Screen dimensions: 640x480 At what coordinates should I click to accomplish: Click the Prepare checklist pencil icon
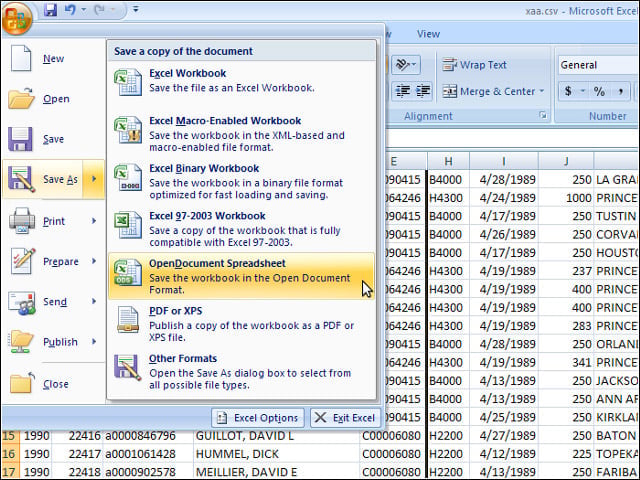pyautogui.click(x=22, y=260)
